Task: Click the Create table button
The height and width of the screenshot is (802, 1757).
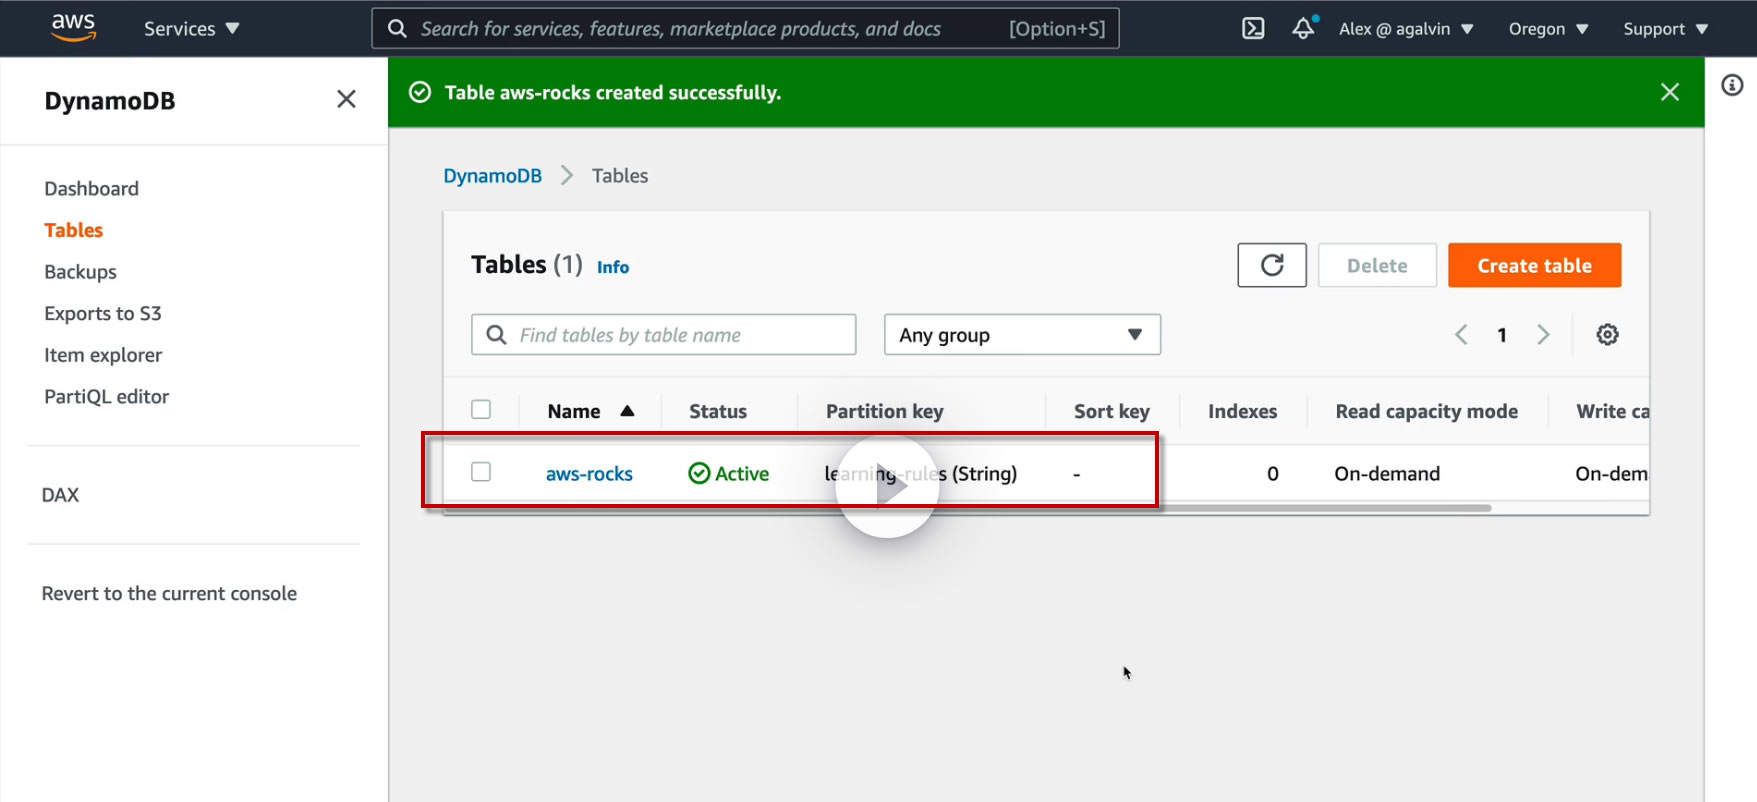Action: [1534, 266]
